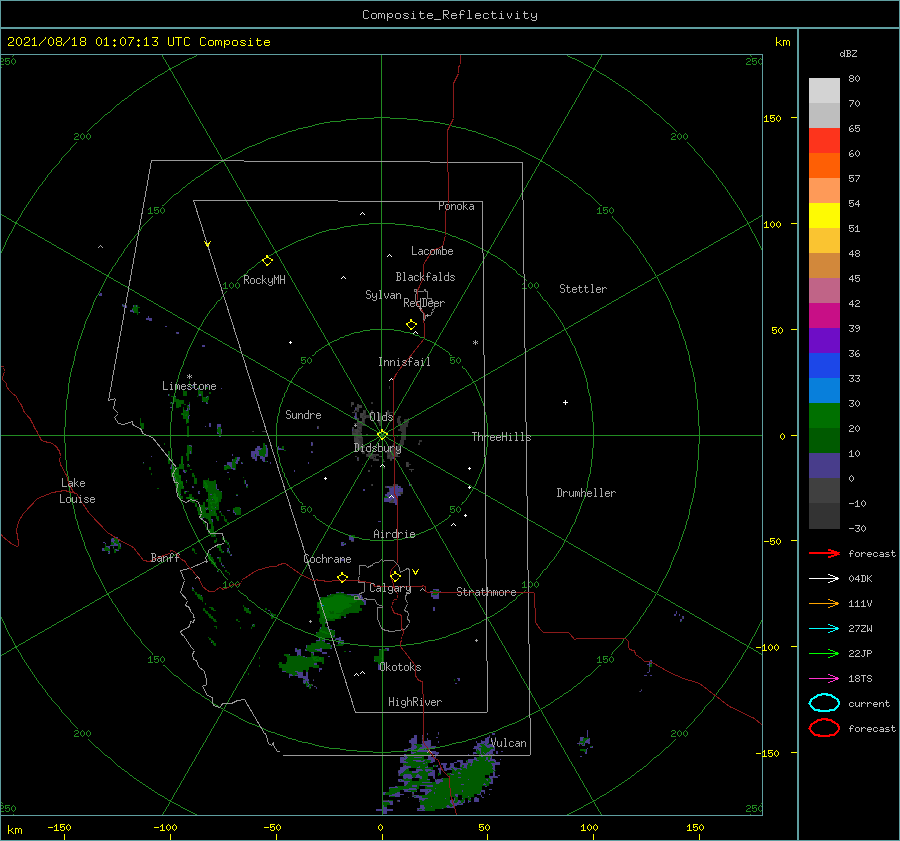Click the dBZ legend heading

tap(848, 53)
